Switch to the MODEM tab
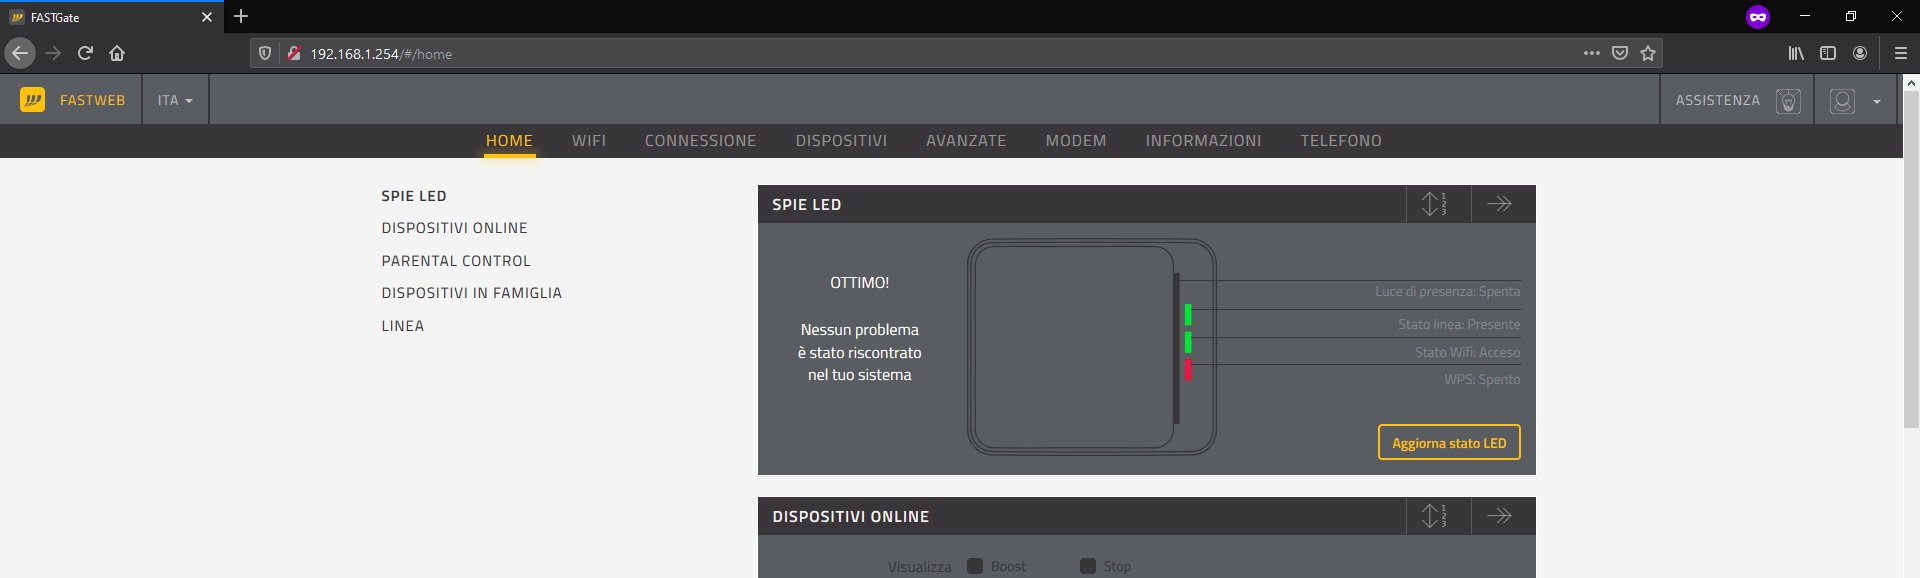The width and height of the screenshot is (1920, 578). [x=1076, y=141]
